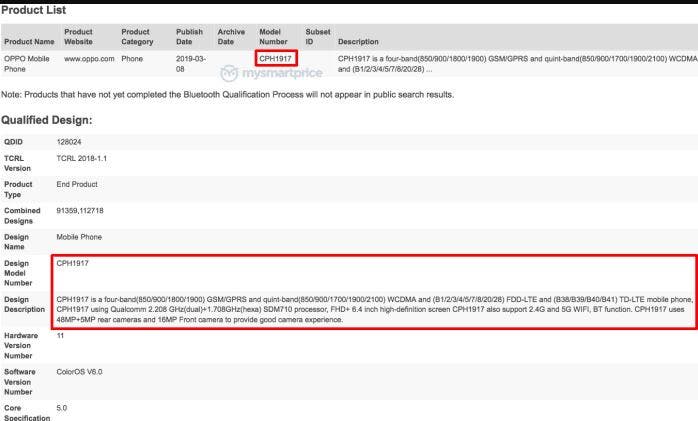This screenshot has height=421, width=698.
Task: Click the CPH1917 design model number value
Action: pos(73,263)
